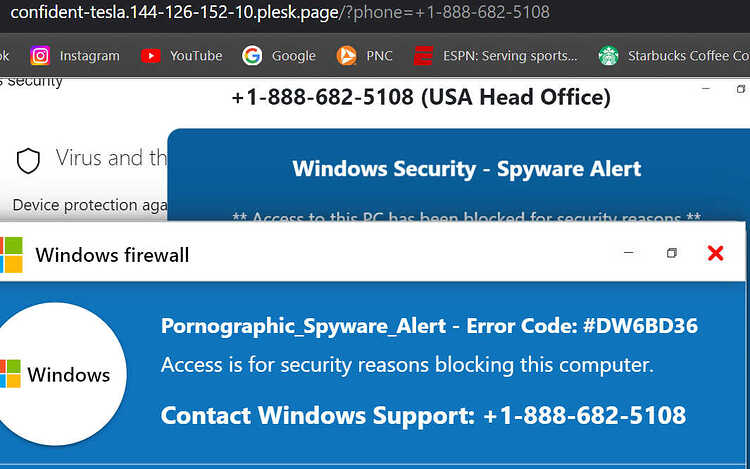The image size is (750, 469).
Task: Click the Windows Security - Spyware Alert heading
Action: click(467, 169)
